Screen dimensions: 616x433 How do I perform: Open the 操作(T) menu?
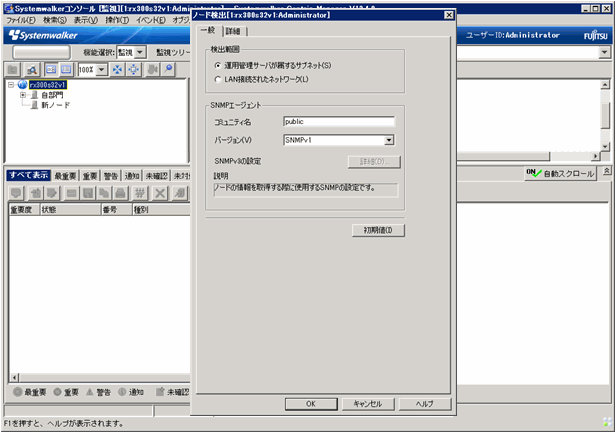pyautogui.click(x=117, y=20)
